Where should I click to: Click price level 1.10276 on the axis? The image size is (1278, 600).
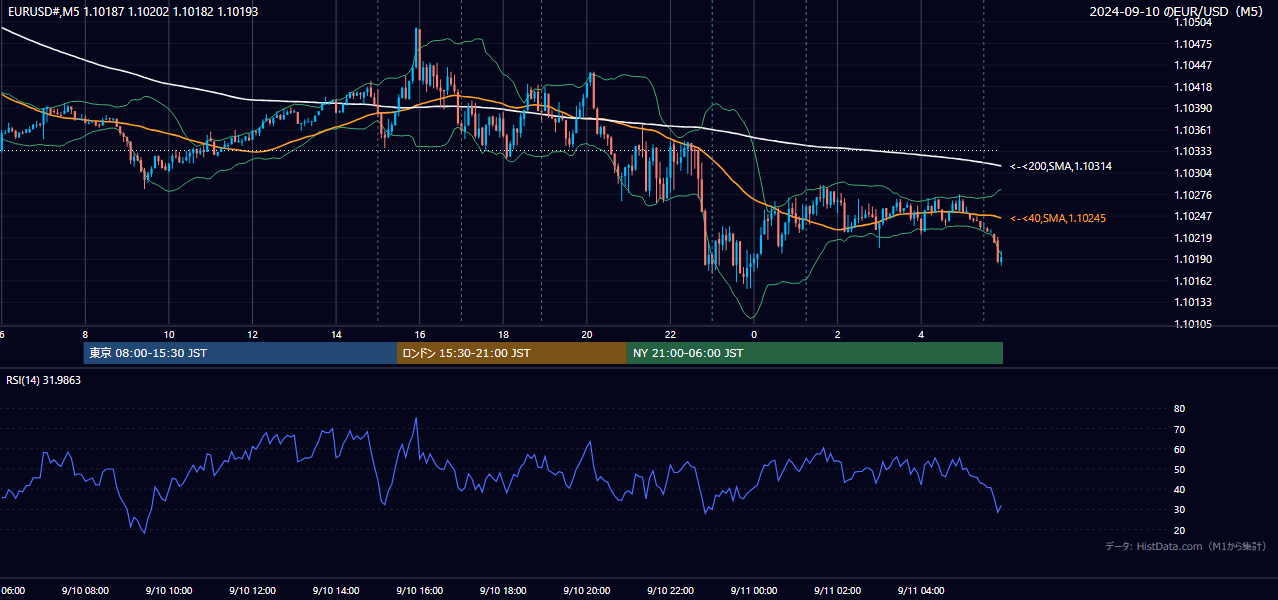pos(1193,195)
